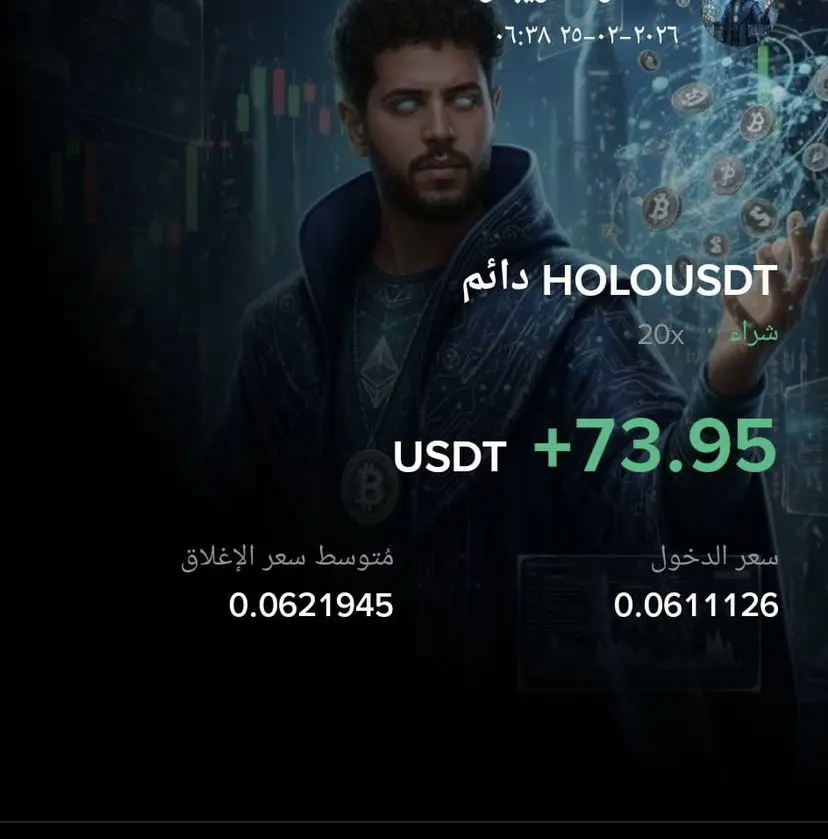
Task: Click the entry price value 0.0611126
Action: pos(696,605)
